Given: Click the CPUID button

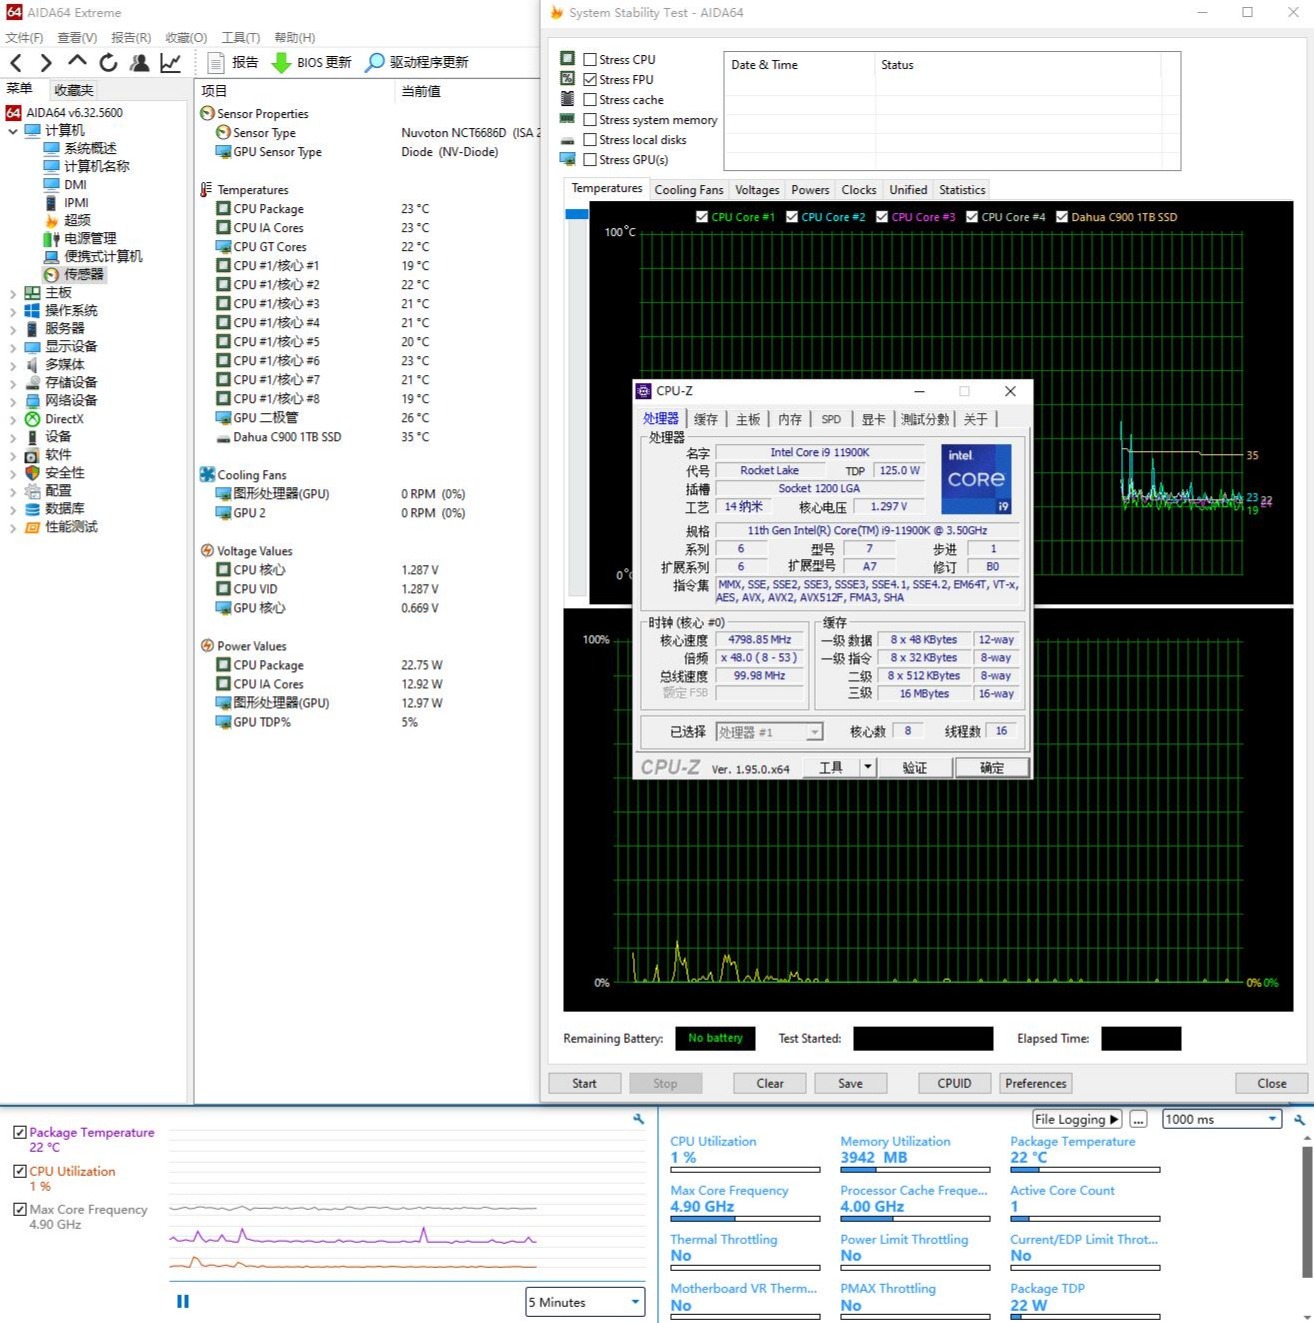Looking at the screenshot, I should [x=954, y=1083].
